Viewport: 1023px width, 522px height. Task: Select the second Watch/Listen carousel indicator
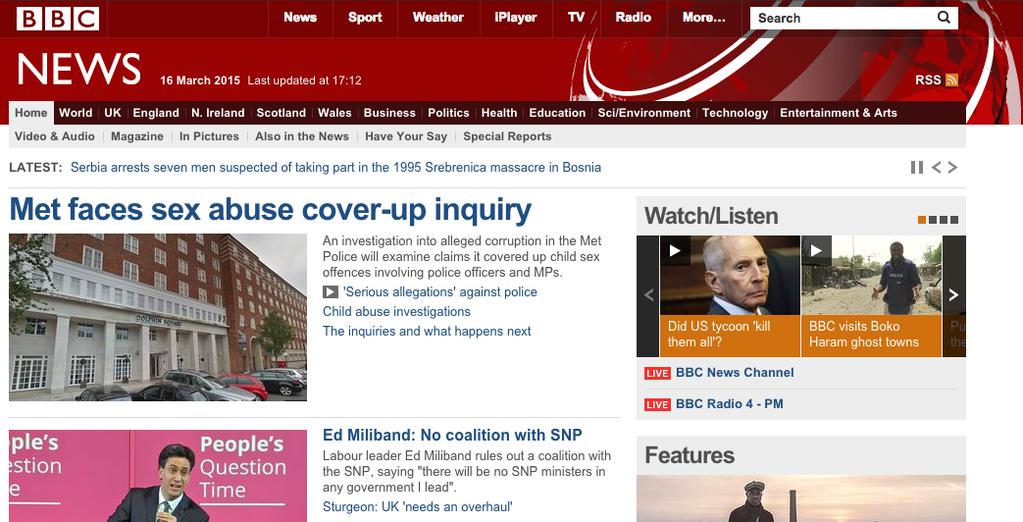pyautogui.click(x=933, y=220)
